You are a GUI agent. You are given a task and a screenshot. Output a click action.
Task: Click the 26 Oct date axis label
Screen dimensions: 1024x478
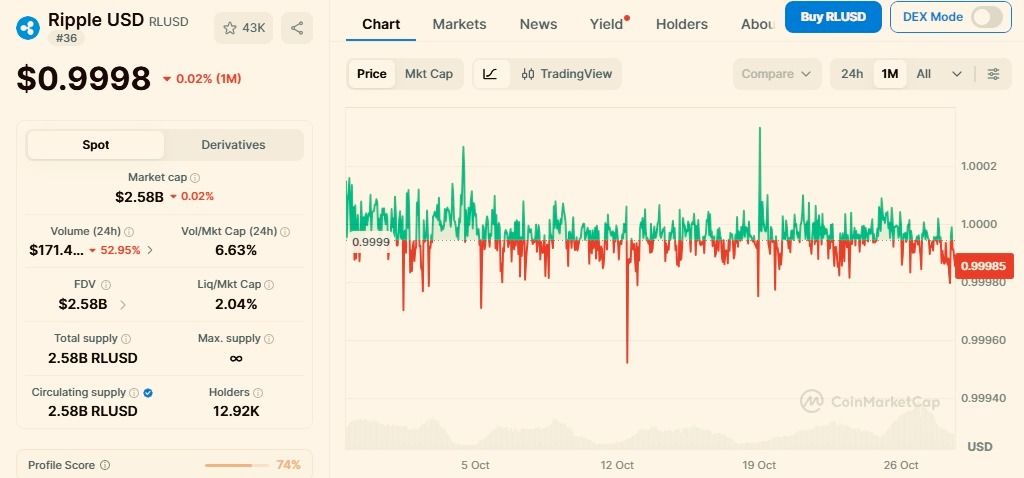click(x=901, y=465)
